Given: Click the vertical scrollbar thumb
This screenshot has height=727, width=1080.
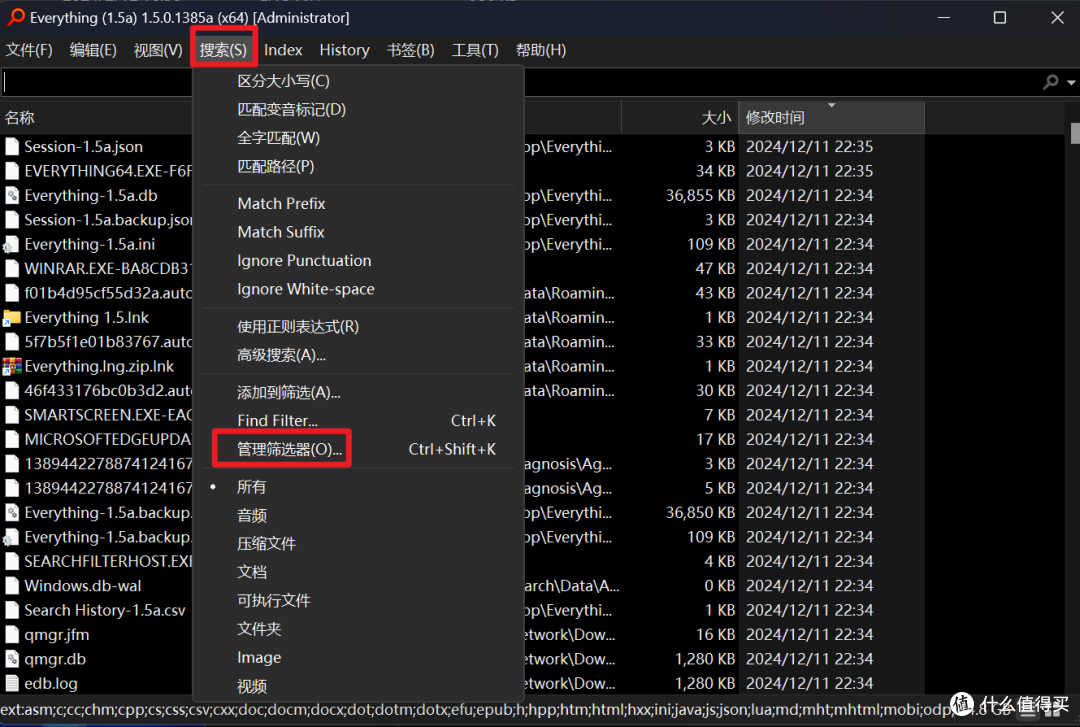Looking at the screenshot, I should [x=1074, y=133].
